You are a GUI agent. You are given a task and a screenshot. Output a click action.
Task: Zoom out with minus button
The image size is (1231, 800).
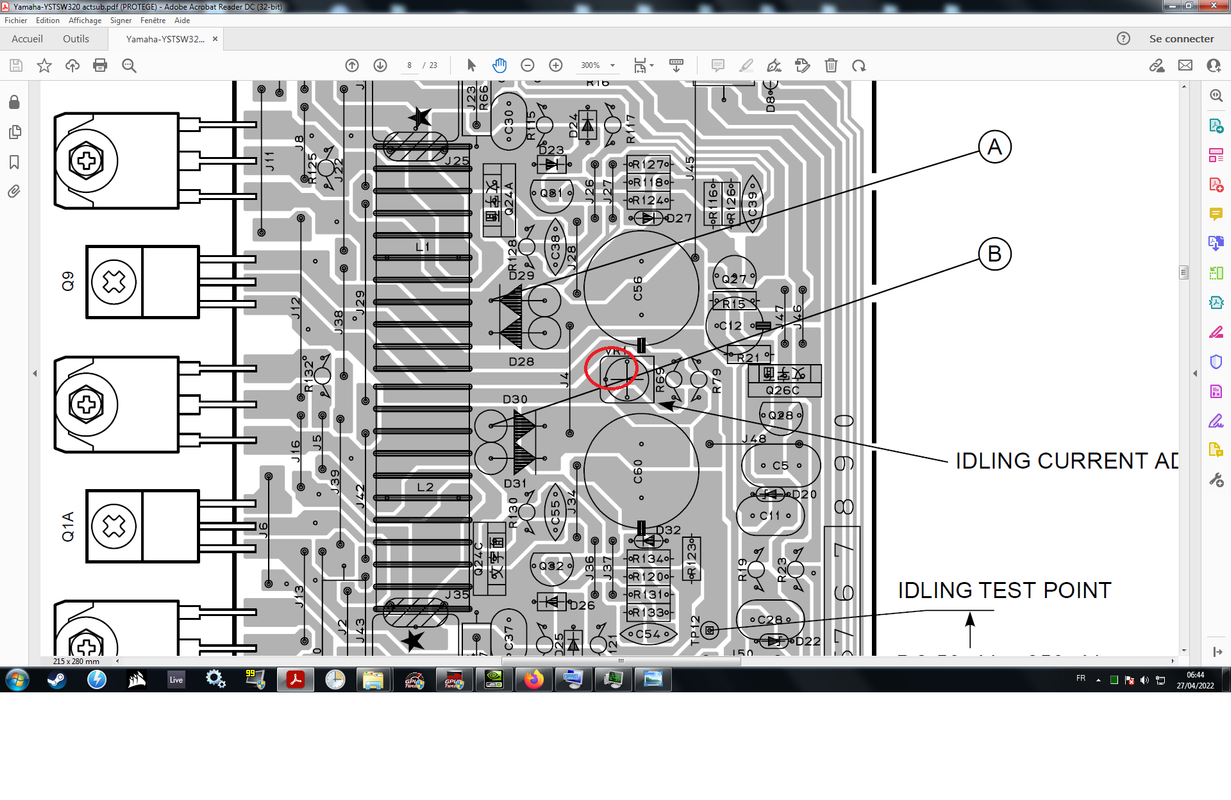pyautogui.click(x=527, y=65)
